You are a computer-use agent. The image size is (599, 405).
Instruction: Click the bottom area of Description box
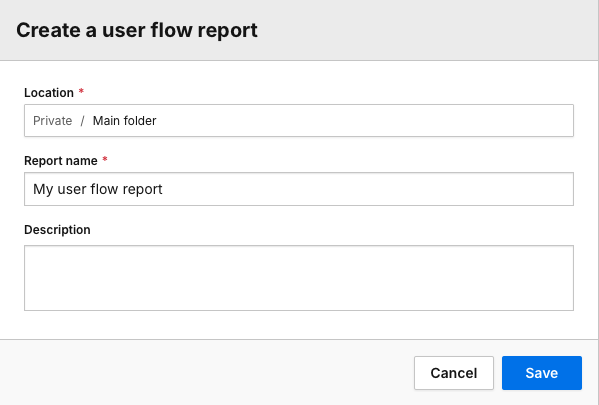[299, 300]
